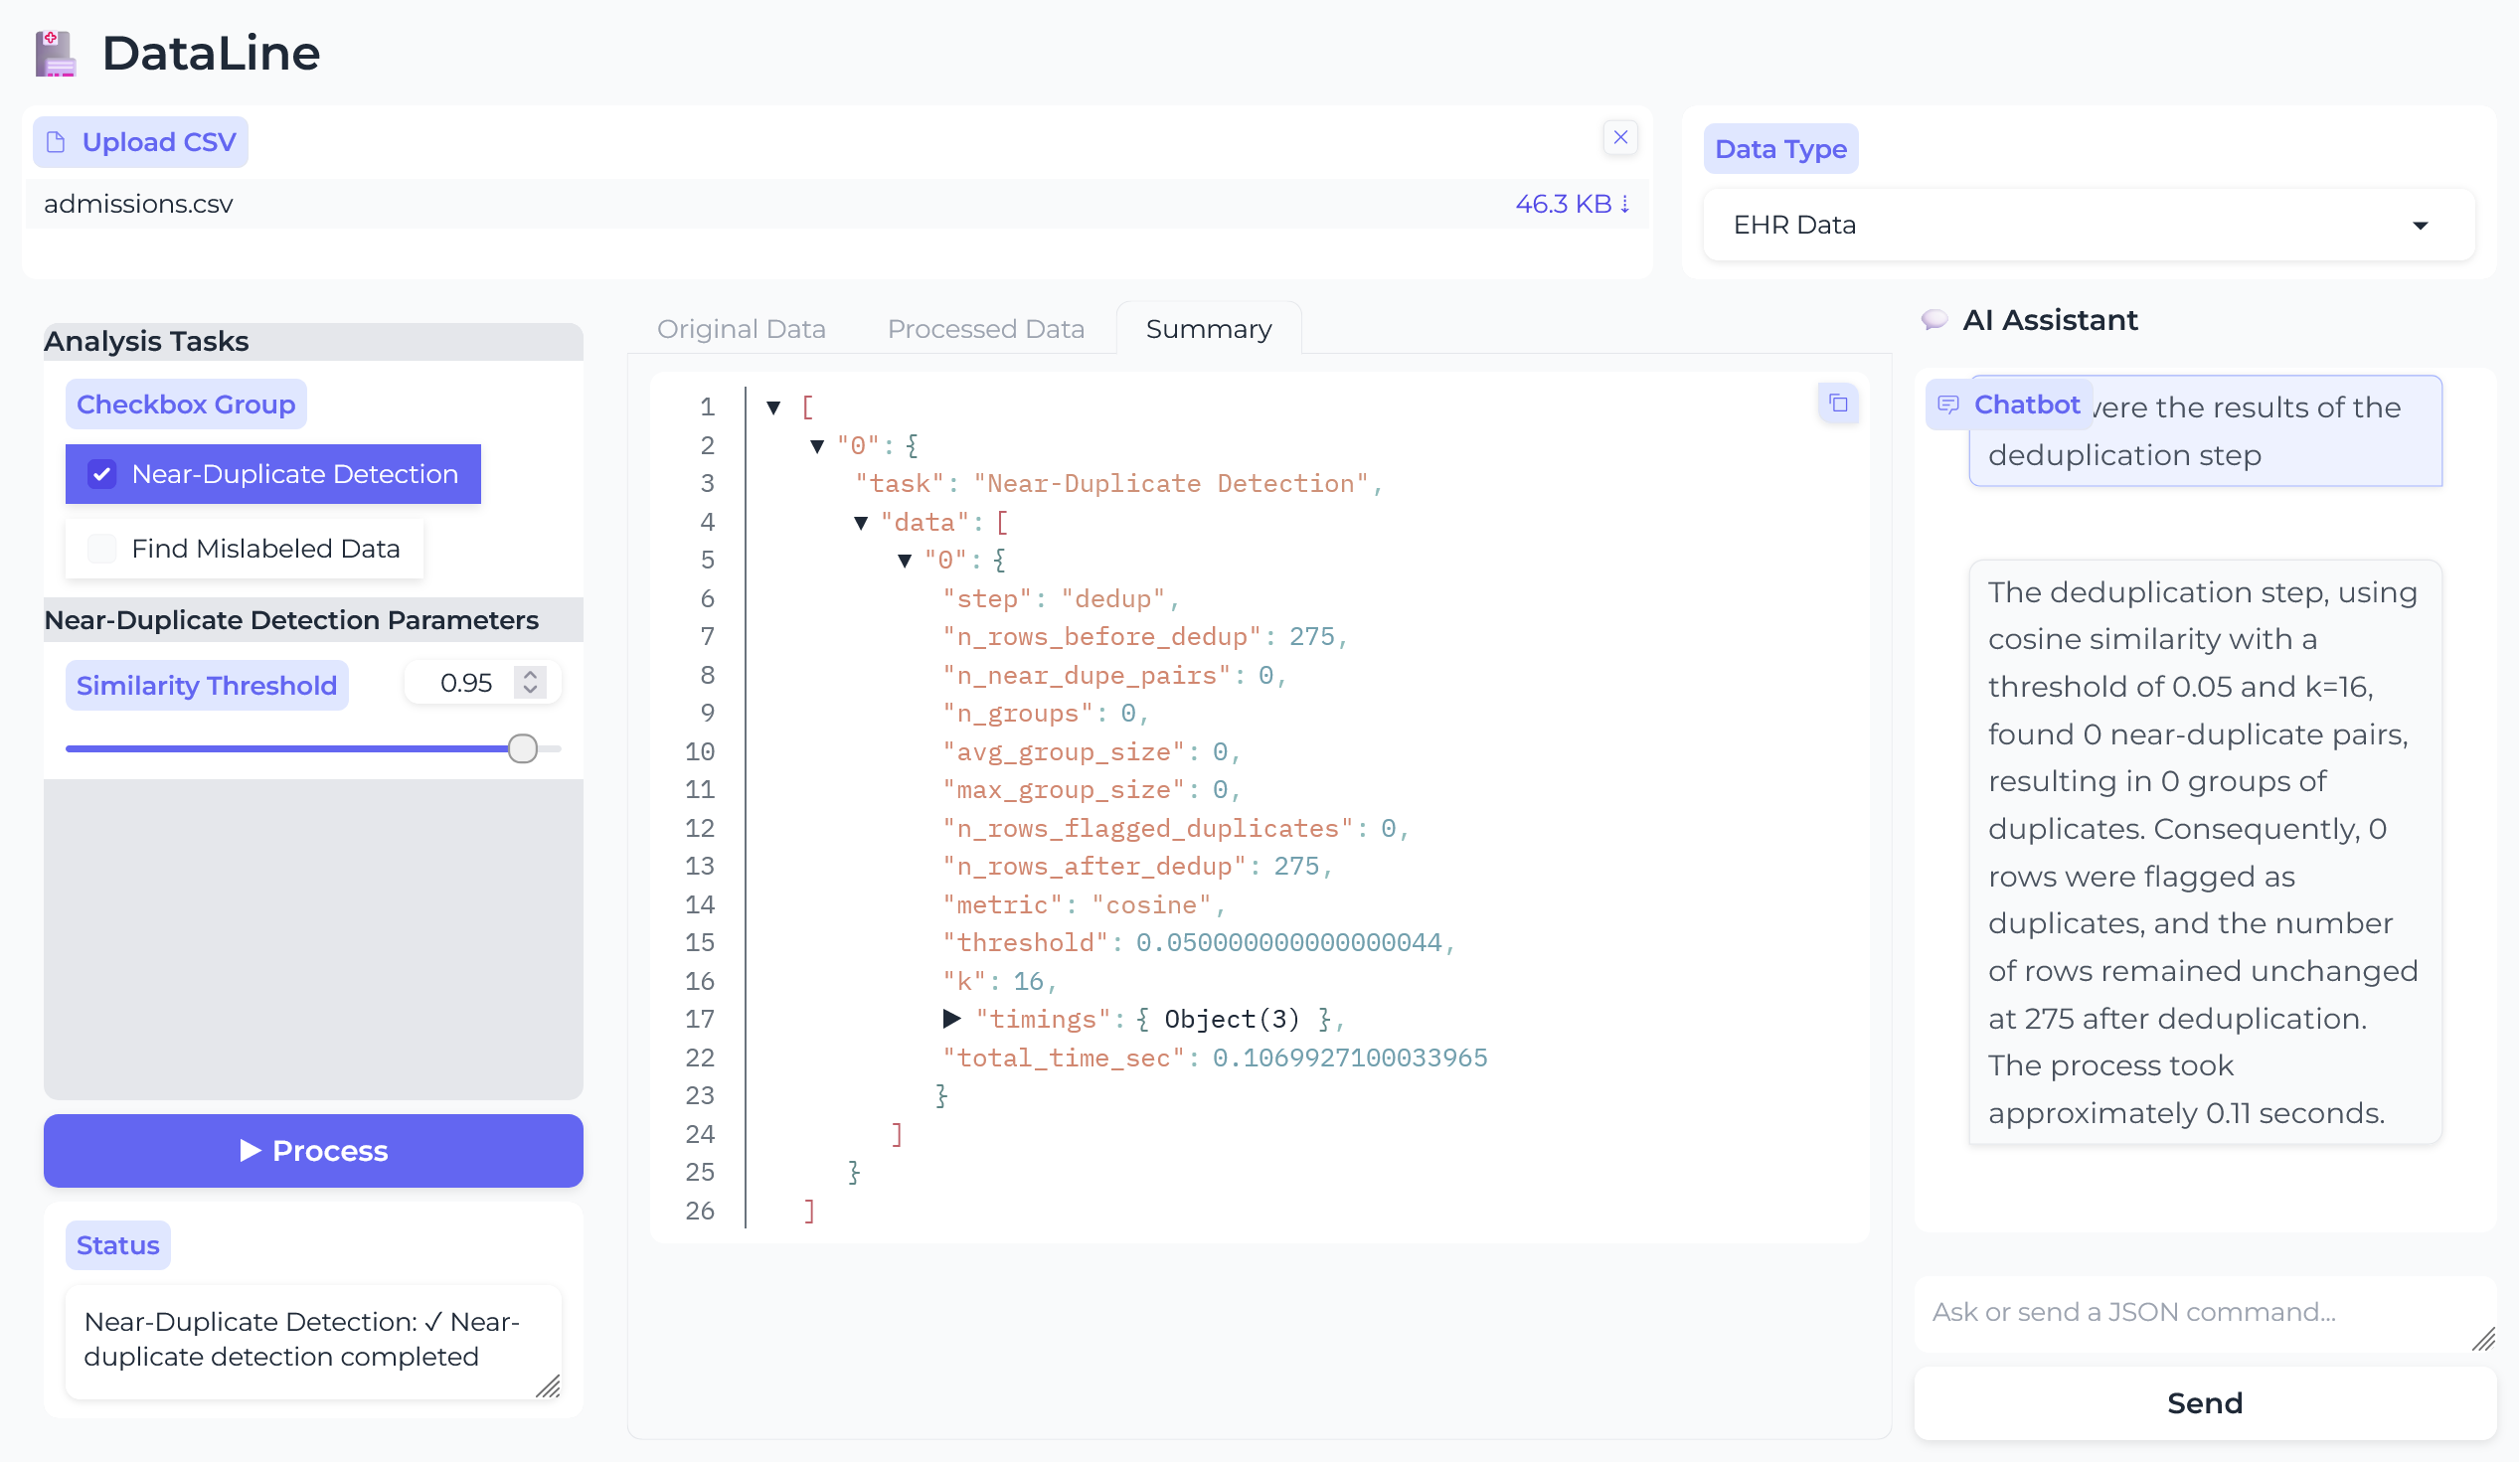Click the Chatbot speech bubble icon
Image resolution: width=2520 pixels, height=1463 pixels.
click(1947, 404)
